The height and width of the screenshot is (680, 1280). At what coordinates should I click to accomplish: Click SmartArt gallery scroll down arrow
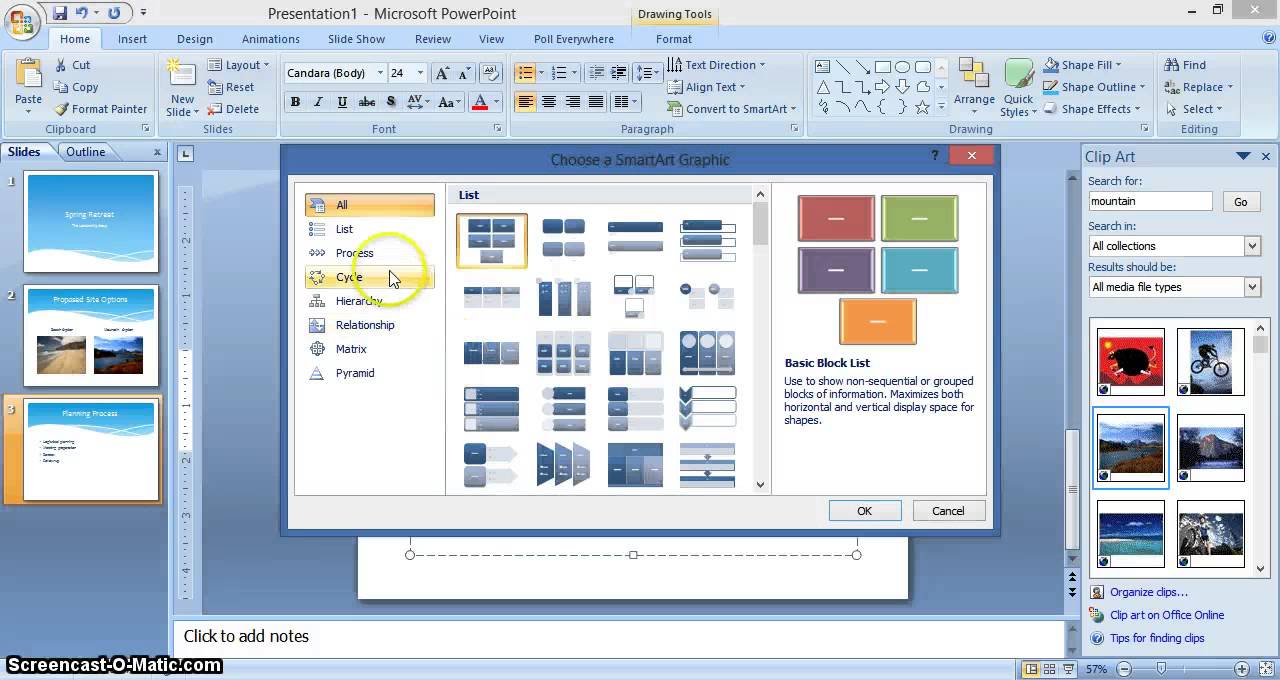pyautogui.click(x=760, y=485)
